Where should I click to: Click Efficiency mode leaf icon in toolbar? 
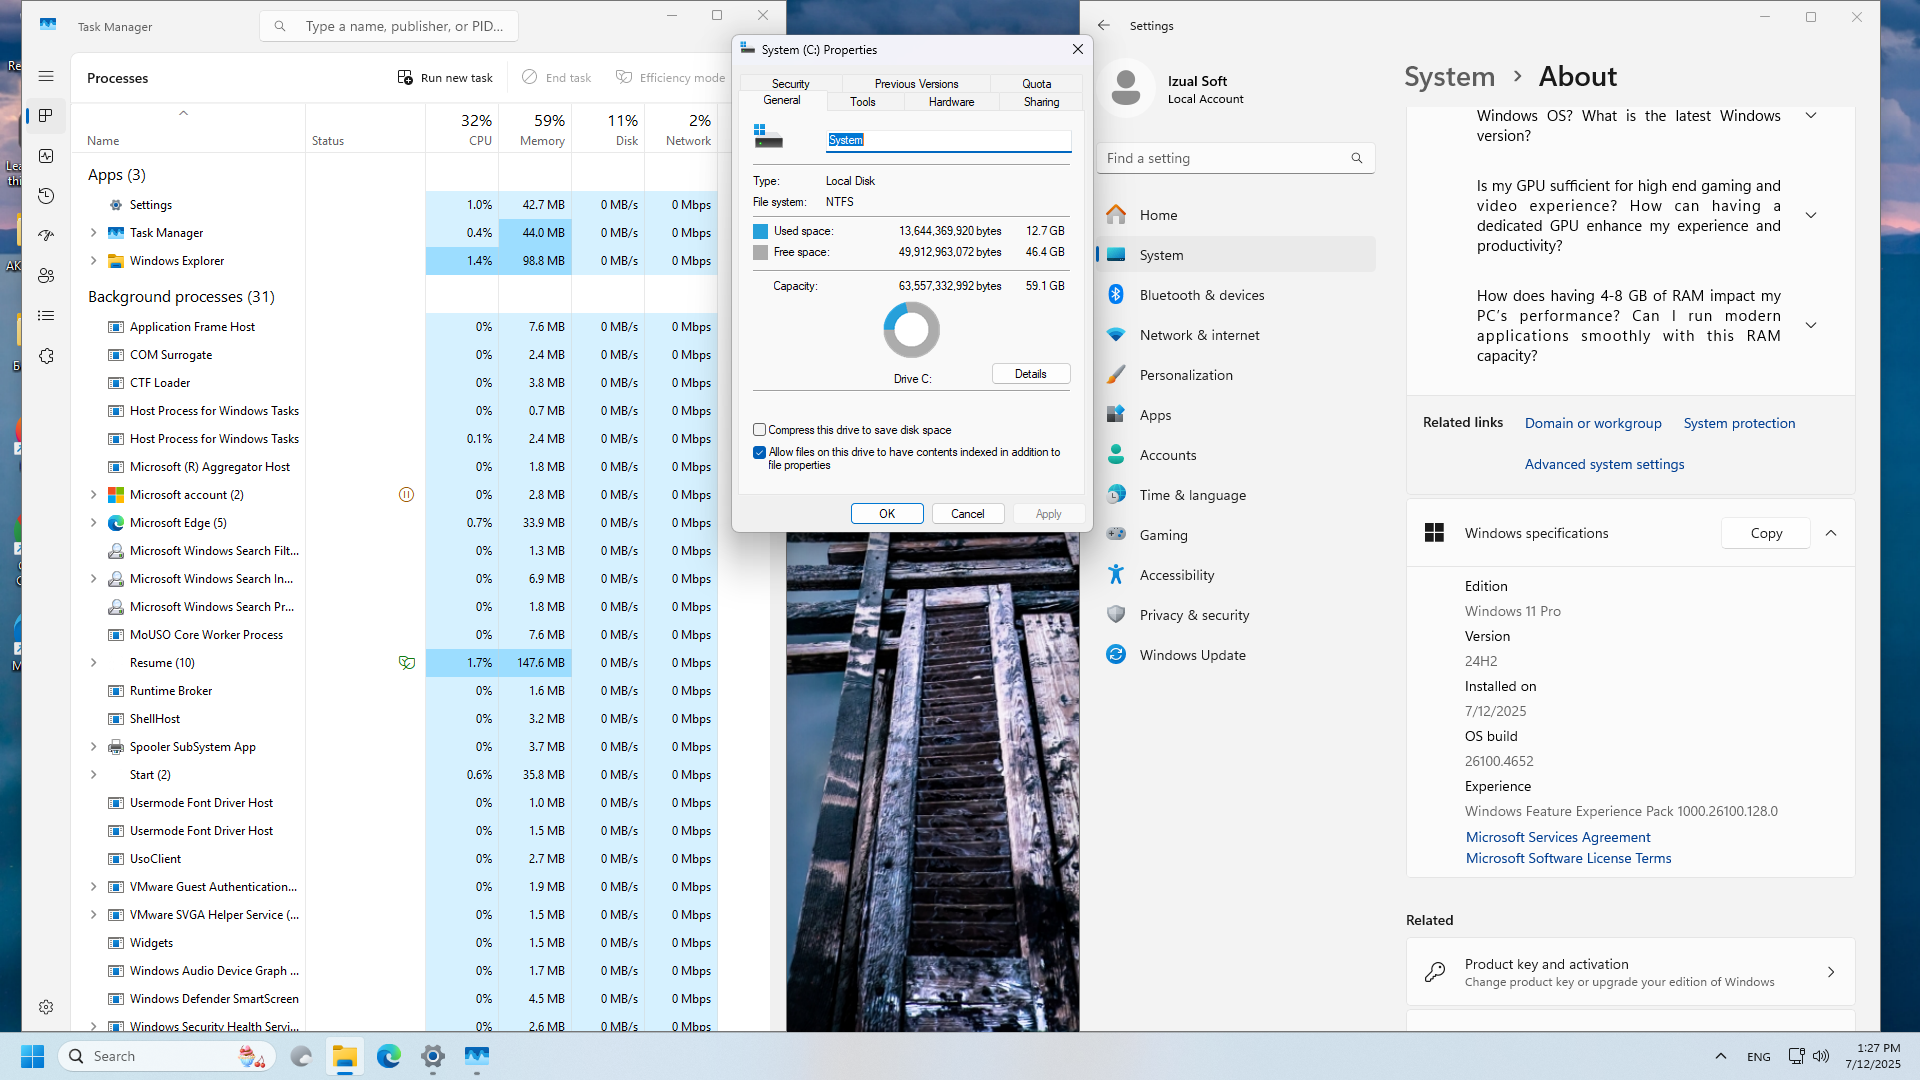[624, 77]
